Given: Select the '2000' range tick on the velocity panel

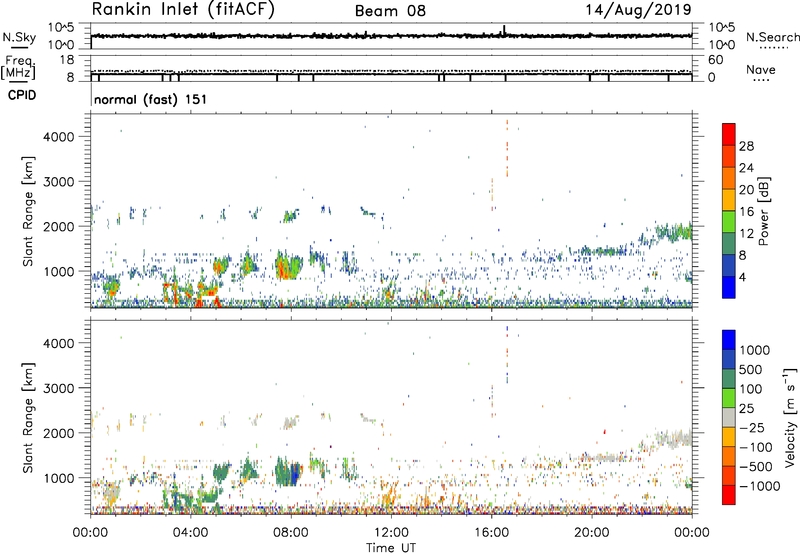Looking at the screenshot, I should (x=59, y=433).
